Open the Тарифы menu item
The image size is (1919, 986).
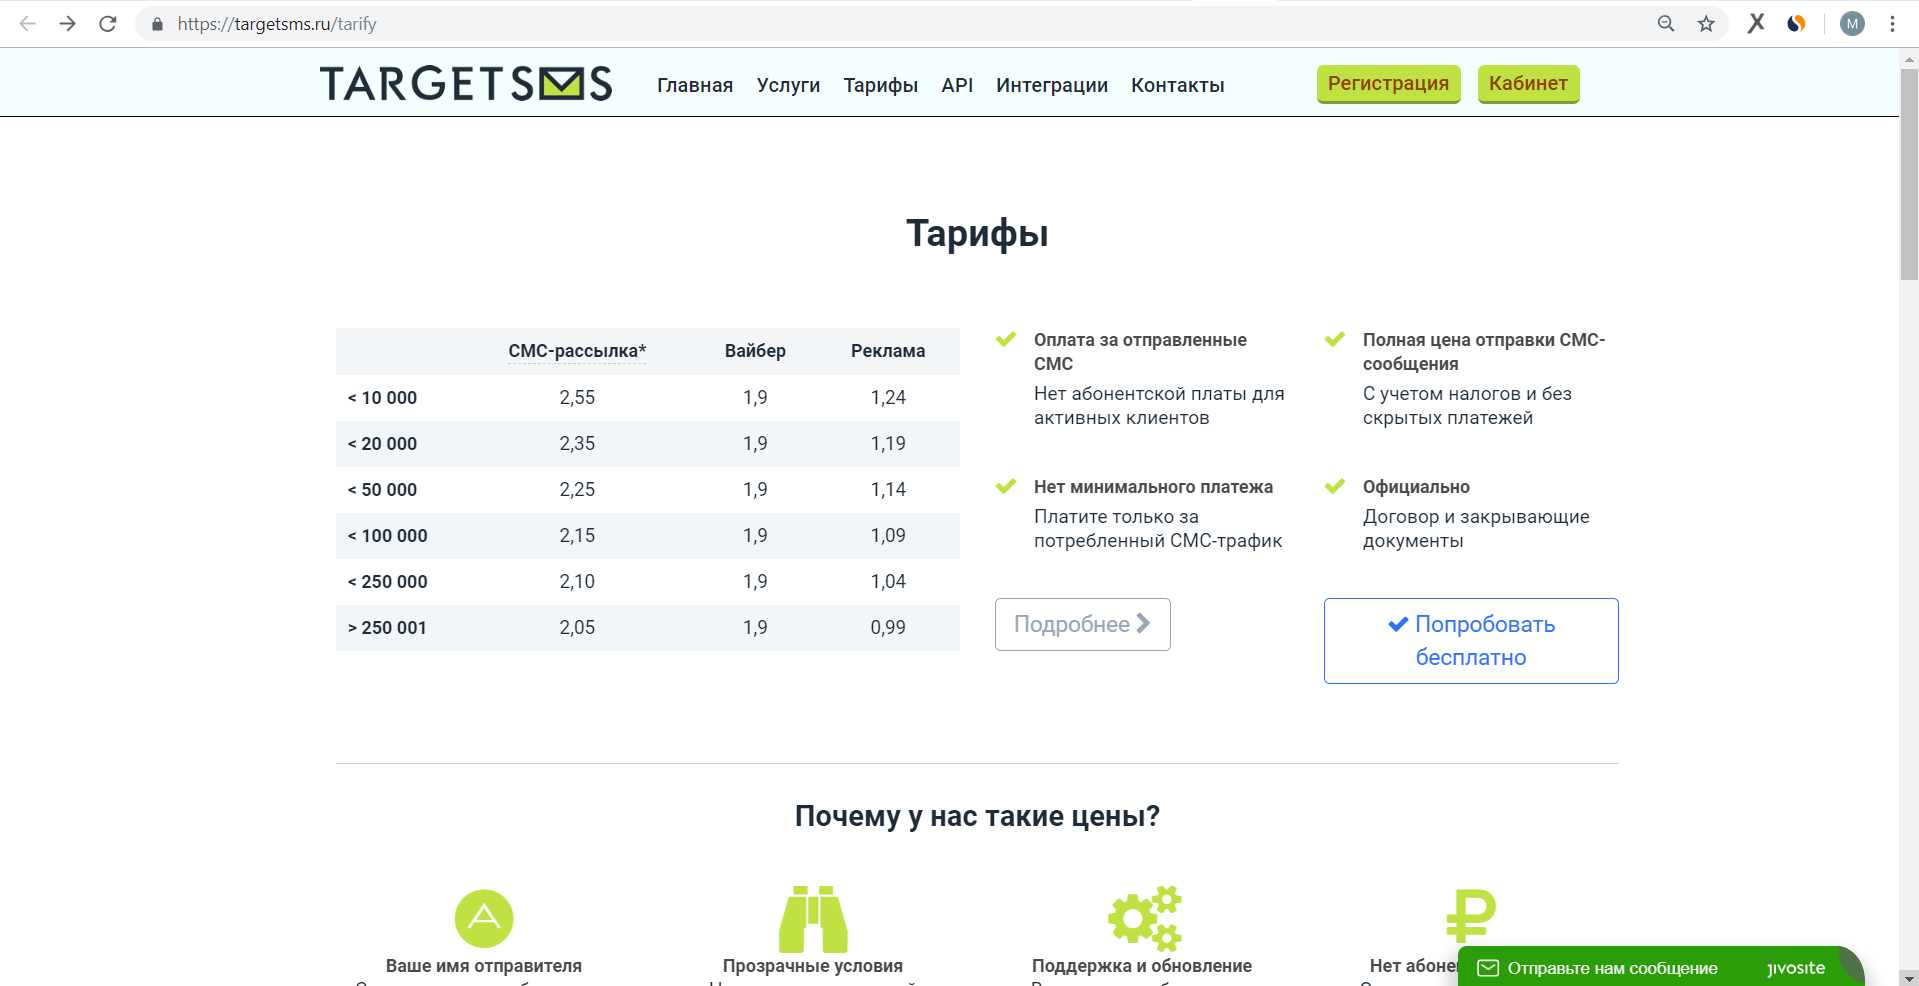(880, 85)
